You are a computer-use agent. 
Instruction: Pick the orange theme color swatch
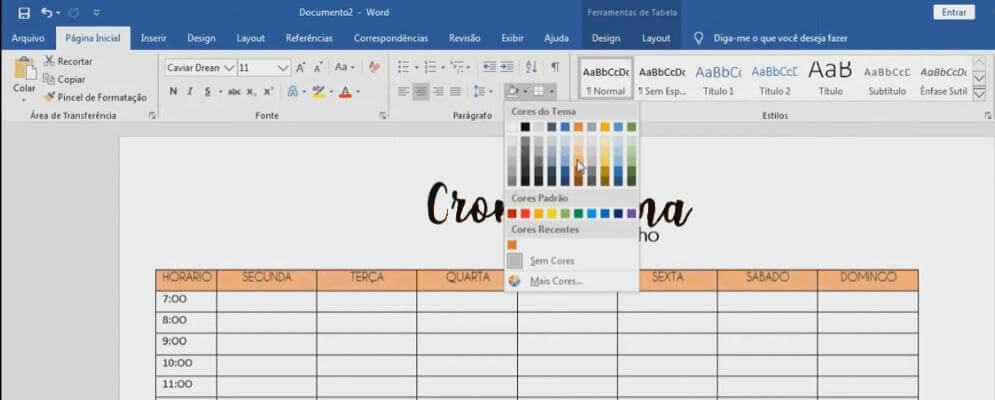click(579, 127)
